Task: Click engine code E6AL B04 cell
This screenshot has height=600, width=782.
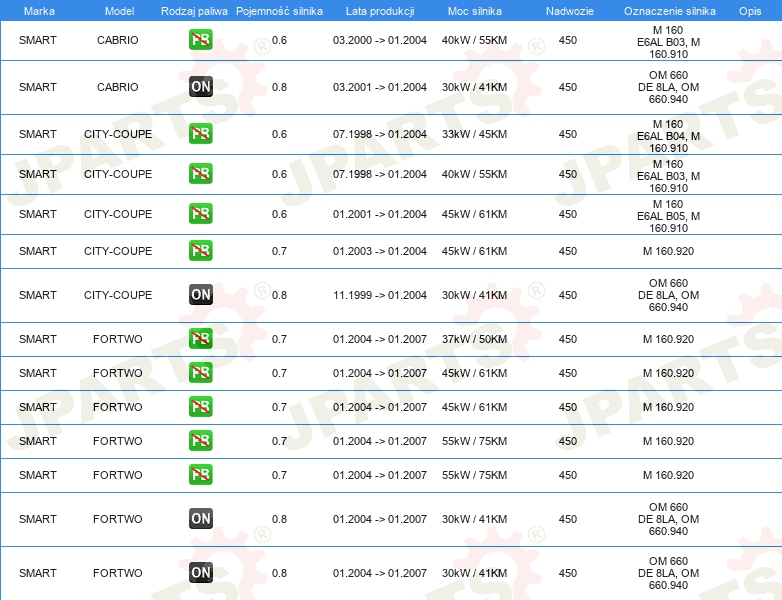Action: coord(668,135)
